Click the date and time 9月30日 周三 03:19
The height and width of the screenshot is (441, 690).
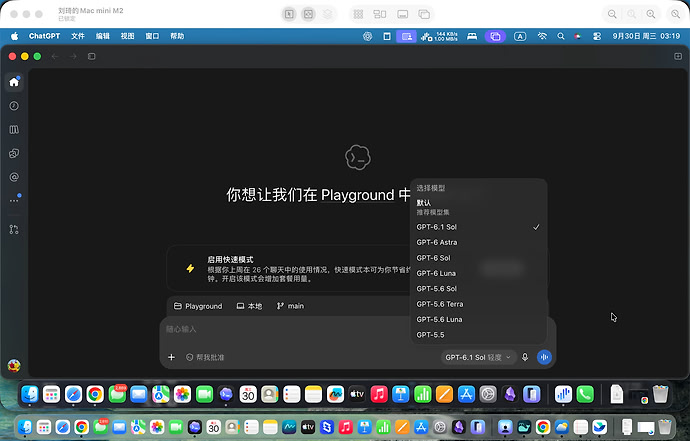point(646,36)
